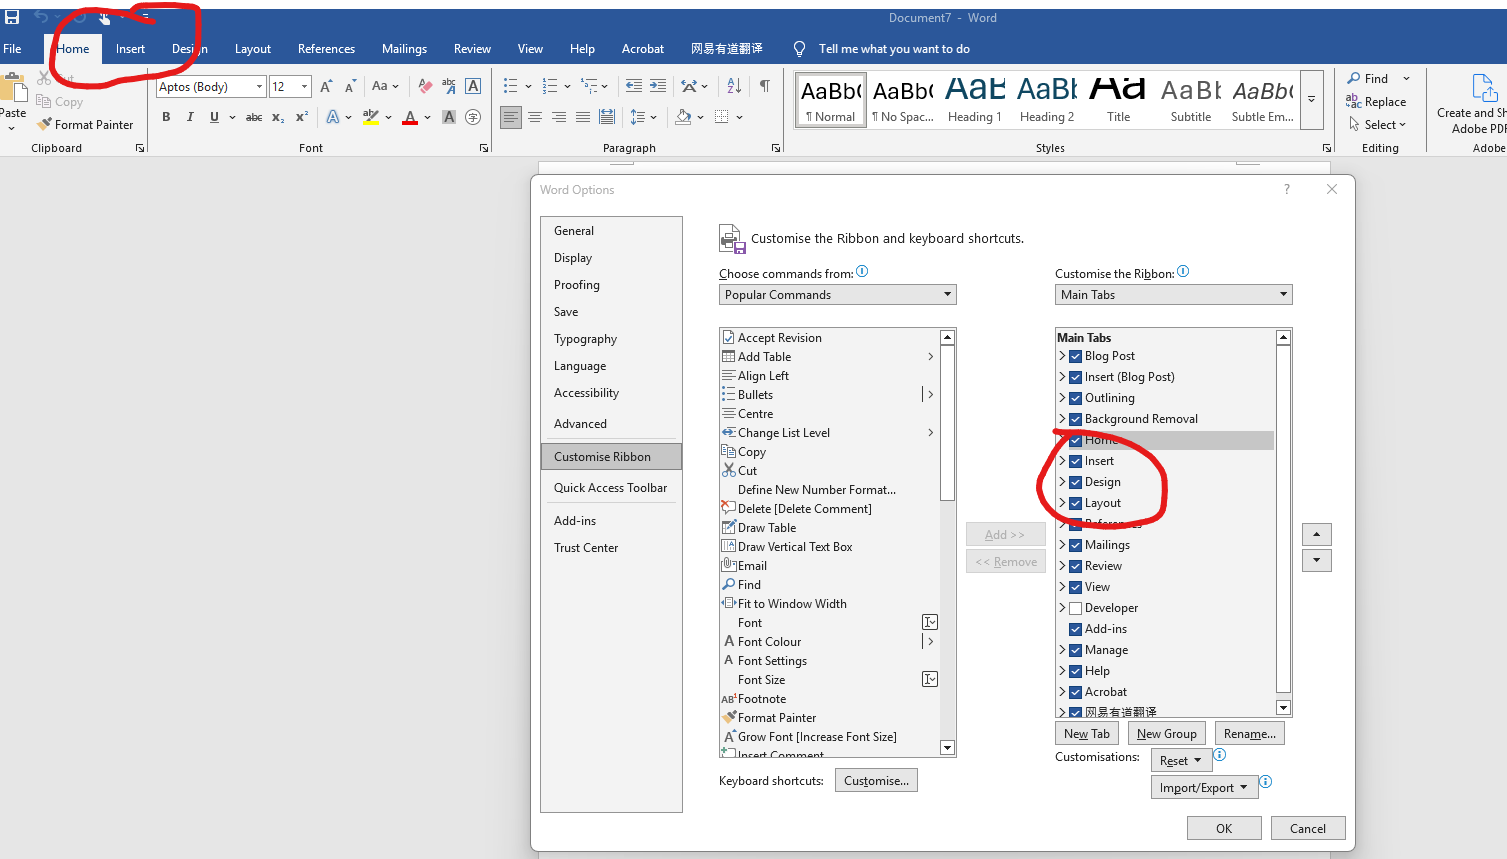
Task: Open the Layout ribbon tab
Action: [x=253, y=49]
